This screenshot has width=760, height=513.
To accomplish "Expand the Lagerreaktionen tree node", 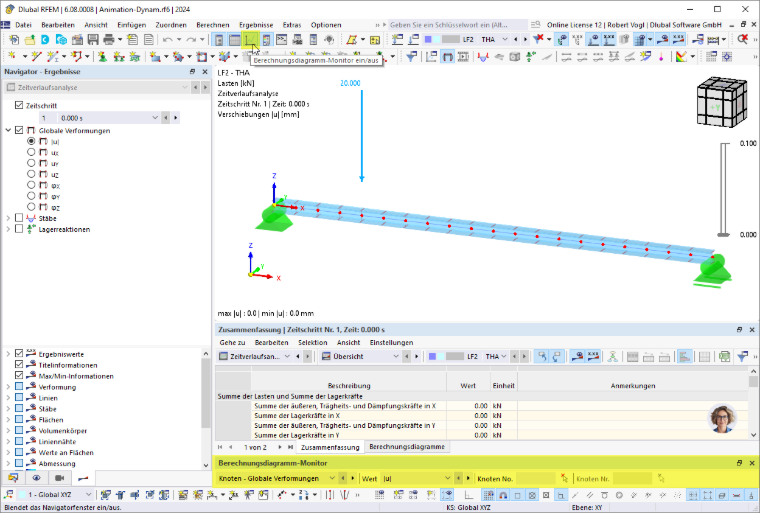I will pos(8,229).
